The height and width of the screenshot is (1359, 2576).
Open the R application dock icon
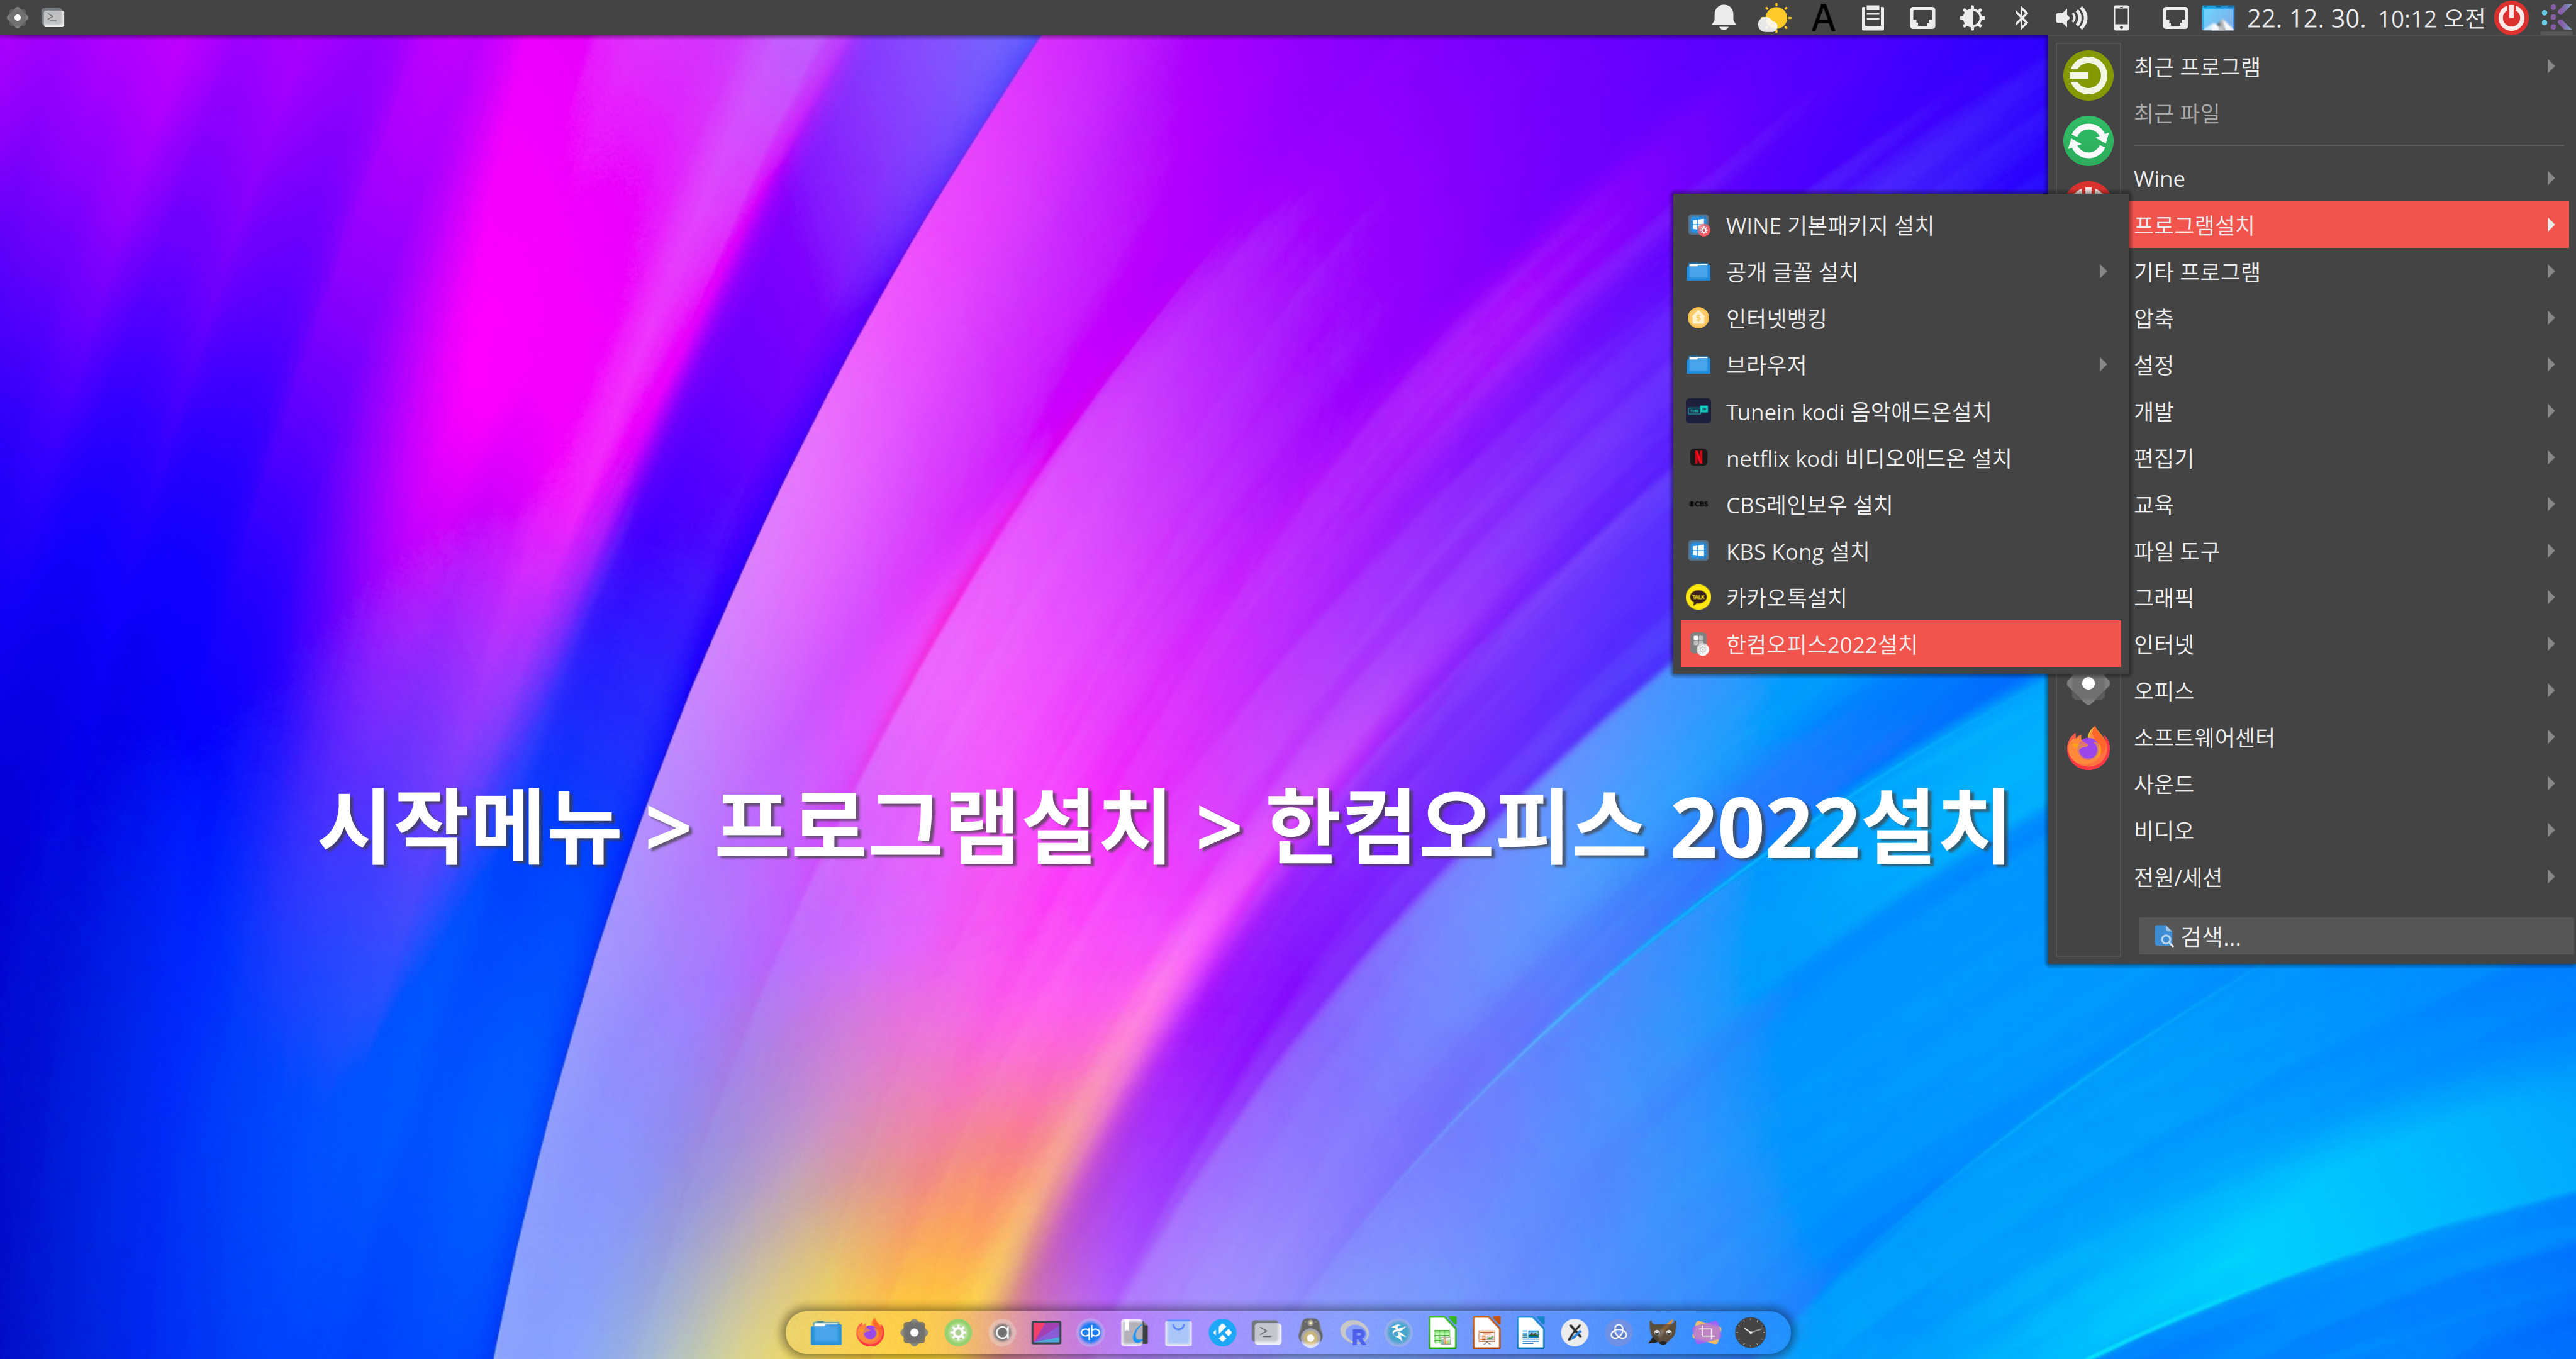1354,1332
